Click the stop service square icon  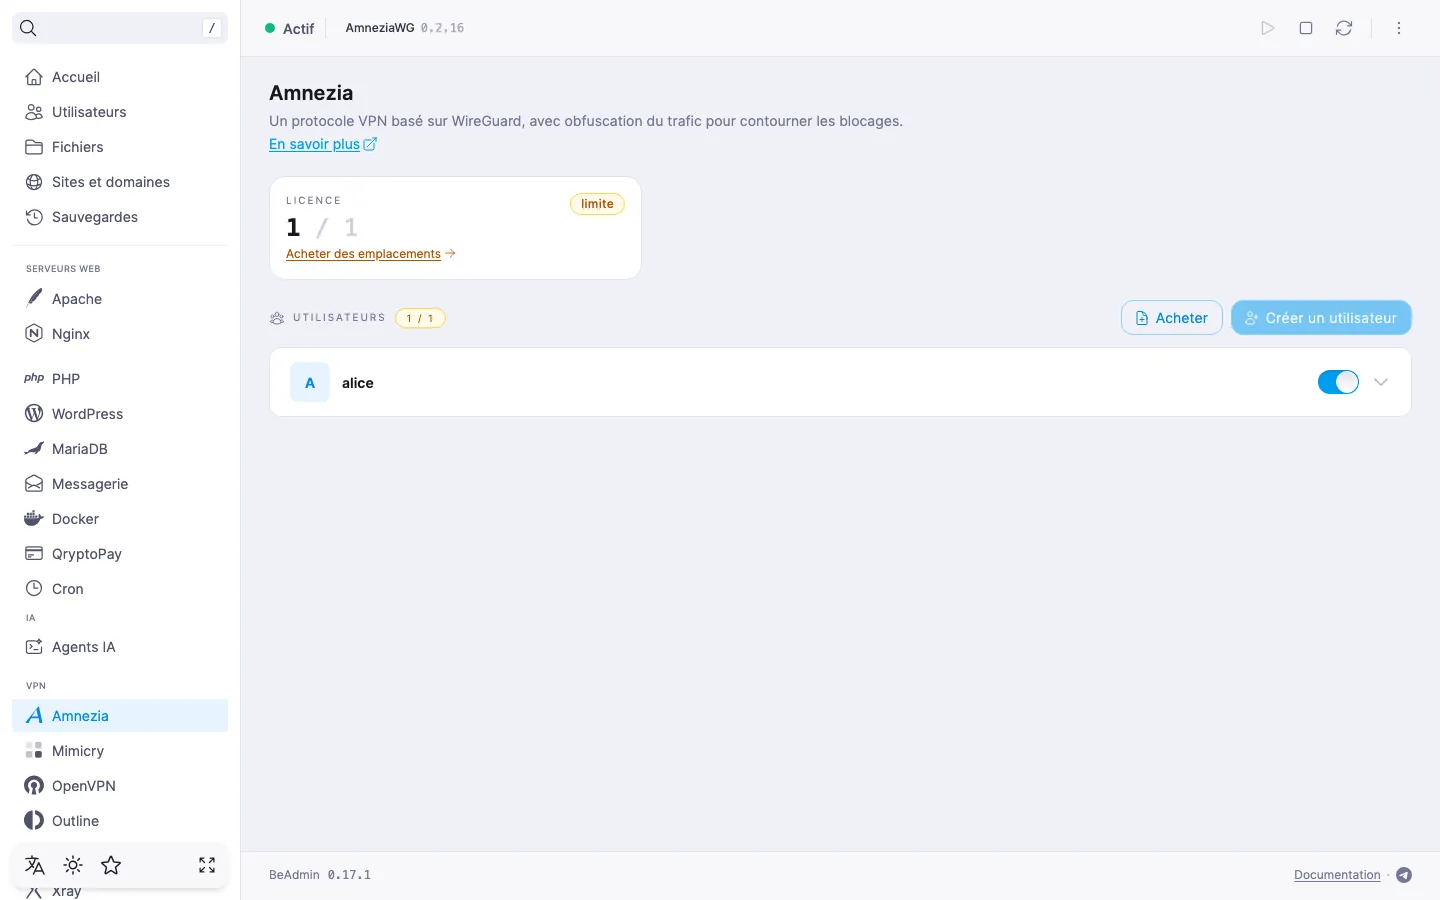1306,28
